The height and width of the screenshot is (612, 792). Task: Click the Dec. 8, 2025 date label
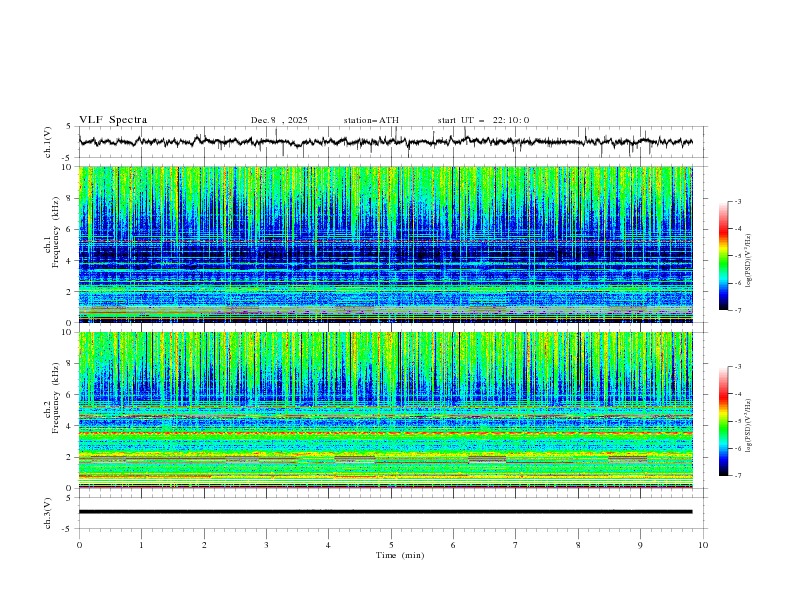(x=279, y=120)
